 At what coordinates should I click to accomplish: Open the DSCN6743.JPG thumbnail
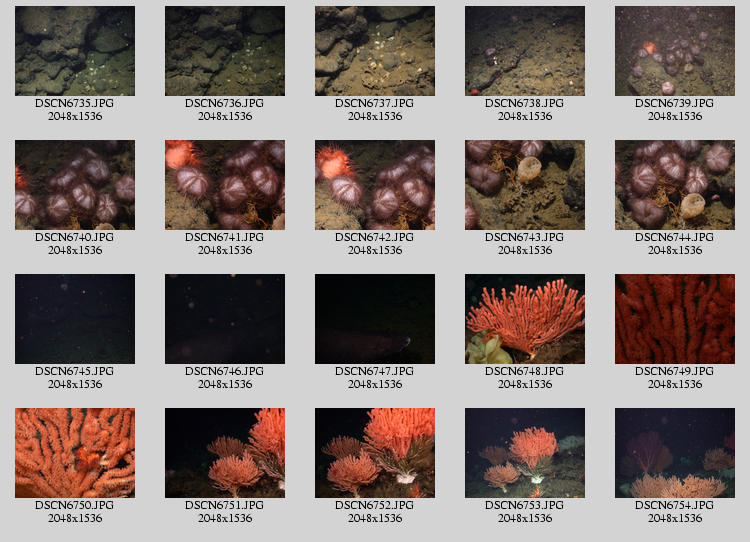point(525,185)
